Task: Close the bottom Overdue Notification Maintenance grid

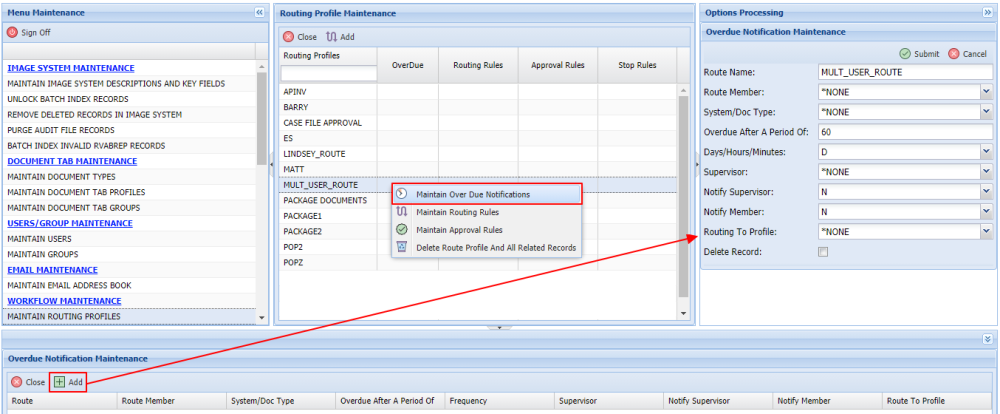Action: pyautogui.click(x=28, y=382)
